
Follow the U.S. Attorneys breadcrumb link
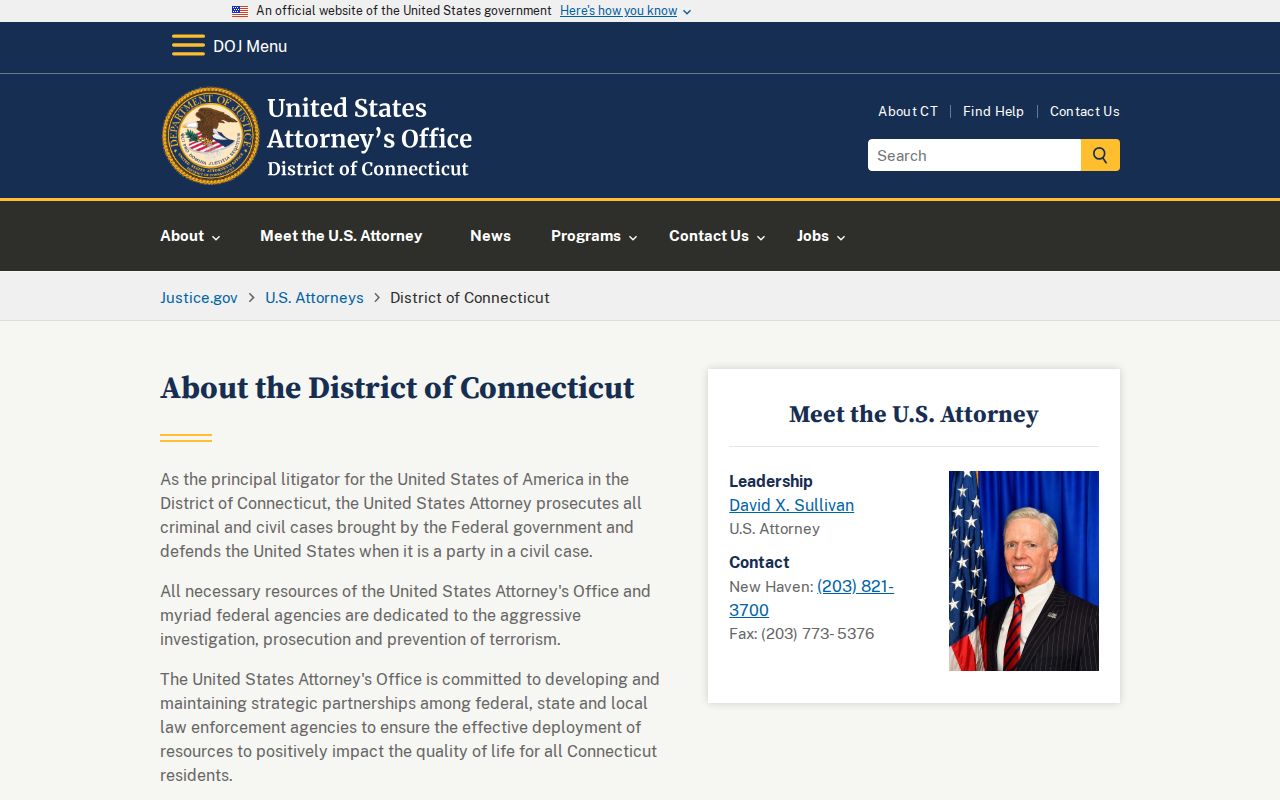314,298
